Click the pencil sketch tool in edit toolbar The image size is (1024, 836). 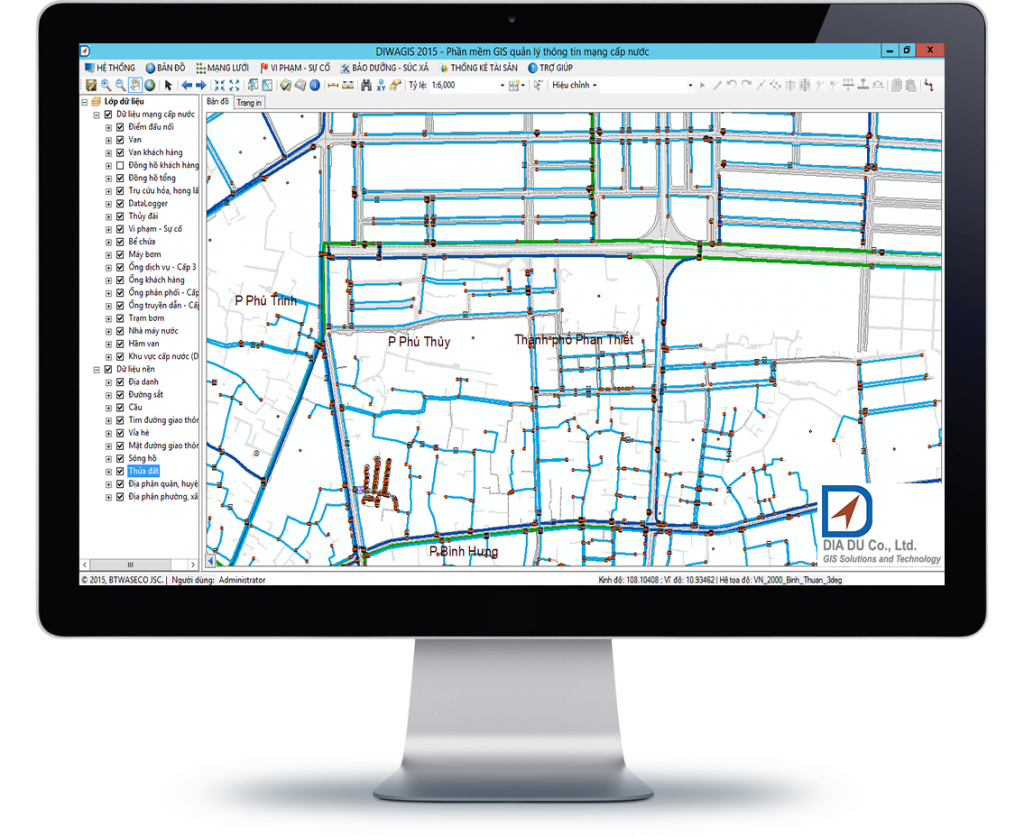coord(717,85)
